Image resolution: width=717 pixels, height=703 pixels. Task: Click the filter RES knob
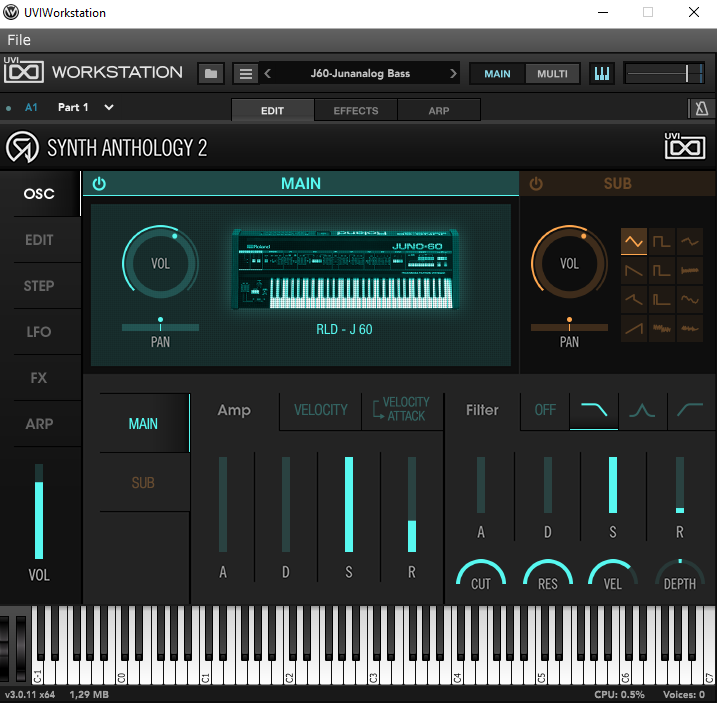(x=548, y=576)
